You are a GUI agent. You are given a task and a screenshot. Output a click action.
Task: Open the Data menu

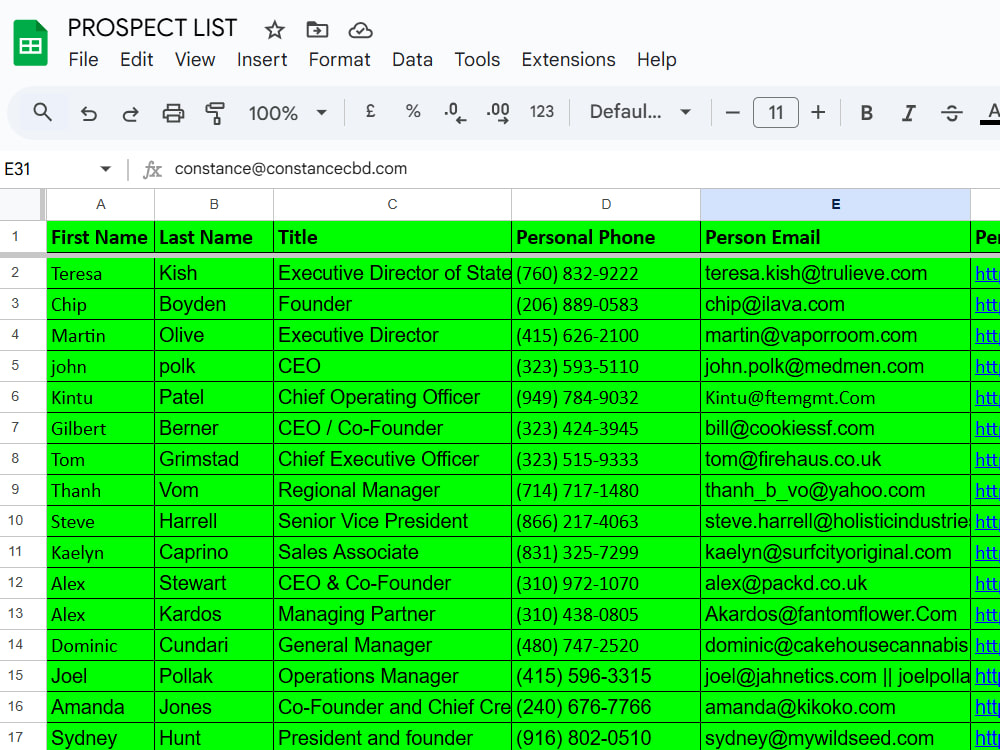(412, 59)
